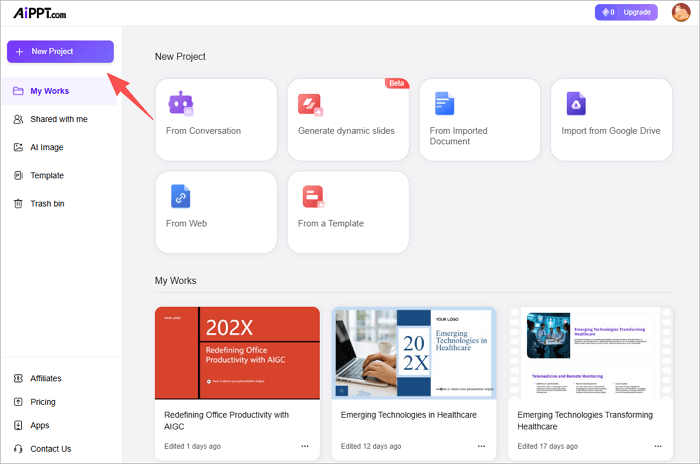The height and width of the screenshot is (464, 700).
Task: Open more options for Redefining Office Productivity
Action: [305, 446]
